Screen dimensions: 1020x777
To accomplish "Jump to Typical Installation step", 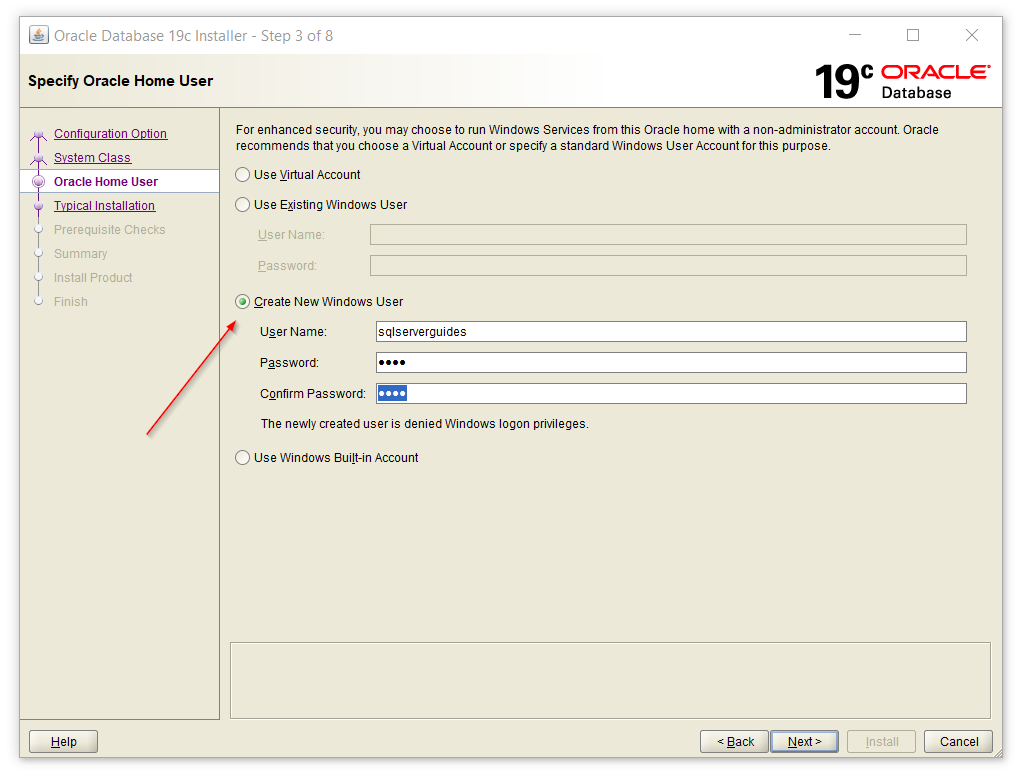I will pos(104,206).
